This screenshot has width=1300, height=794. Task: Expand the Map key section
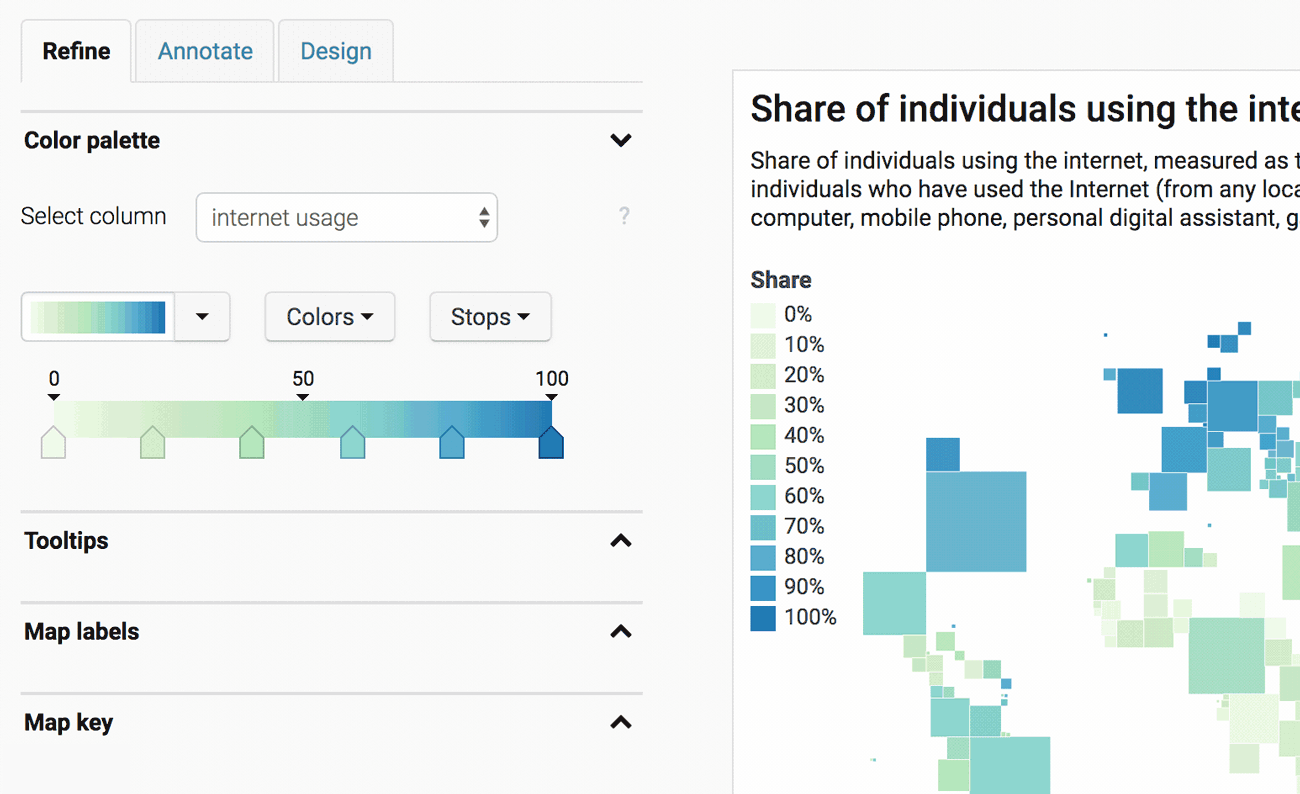click(620, 723)
